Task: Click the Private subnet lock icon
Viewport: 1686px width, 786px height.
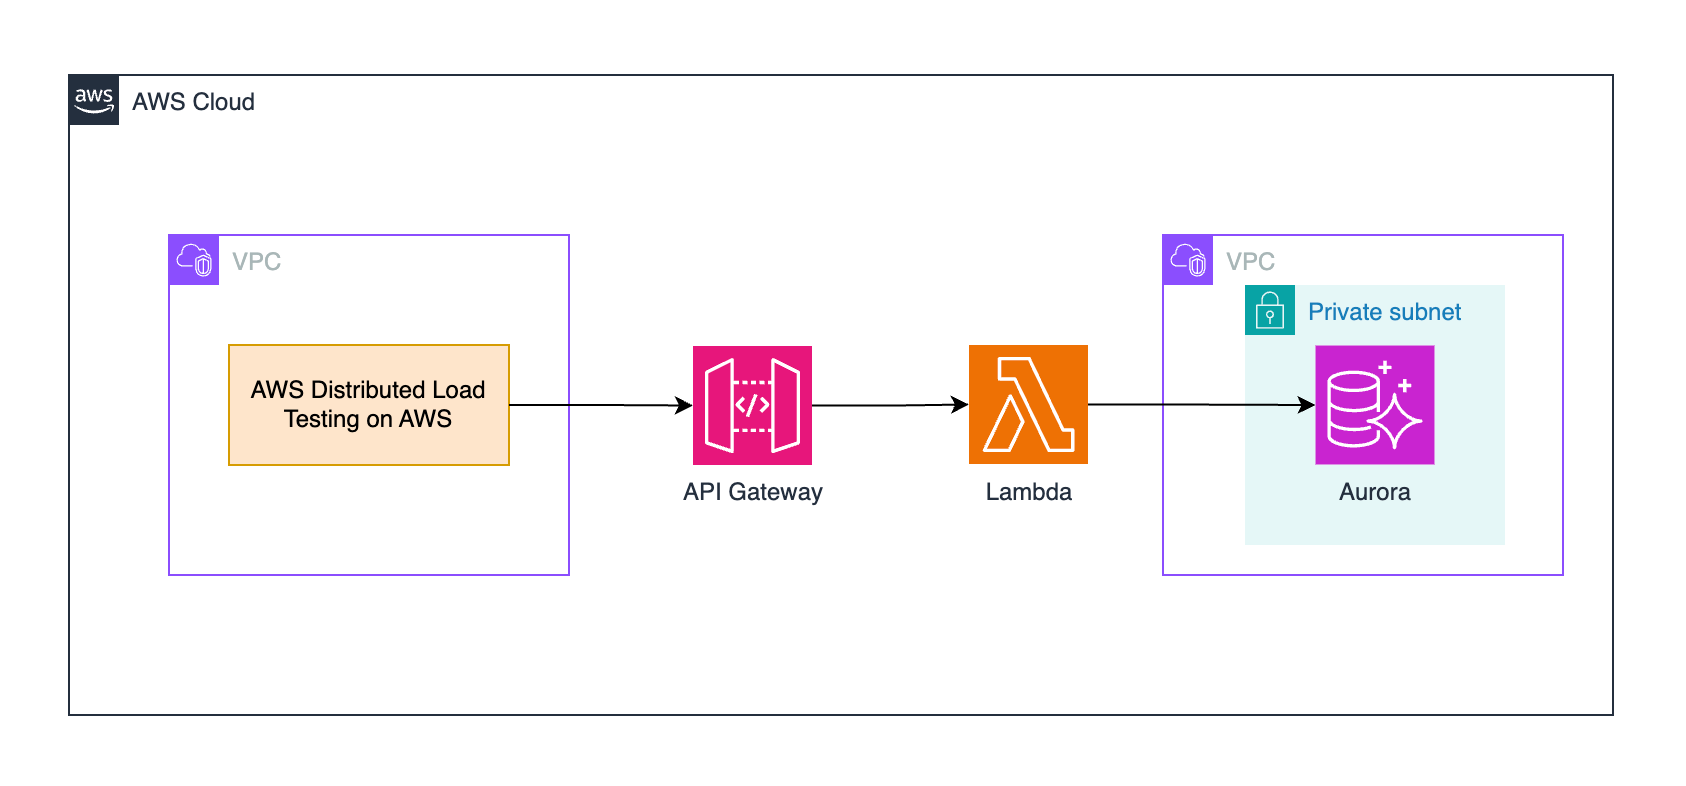Action: (1270, 310)
